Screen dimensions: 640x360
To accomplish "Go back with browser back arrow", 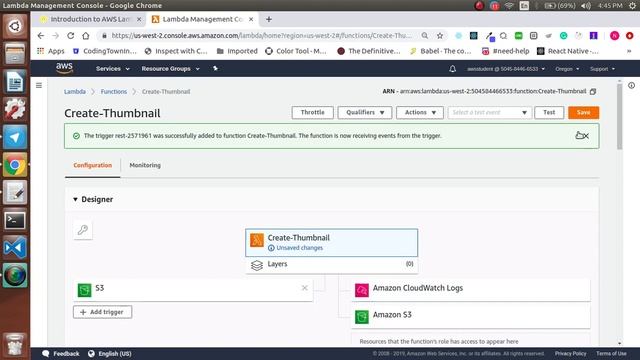I will coord(40,36).
